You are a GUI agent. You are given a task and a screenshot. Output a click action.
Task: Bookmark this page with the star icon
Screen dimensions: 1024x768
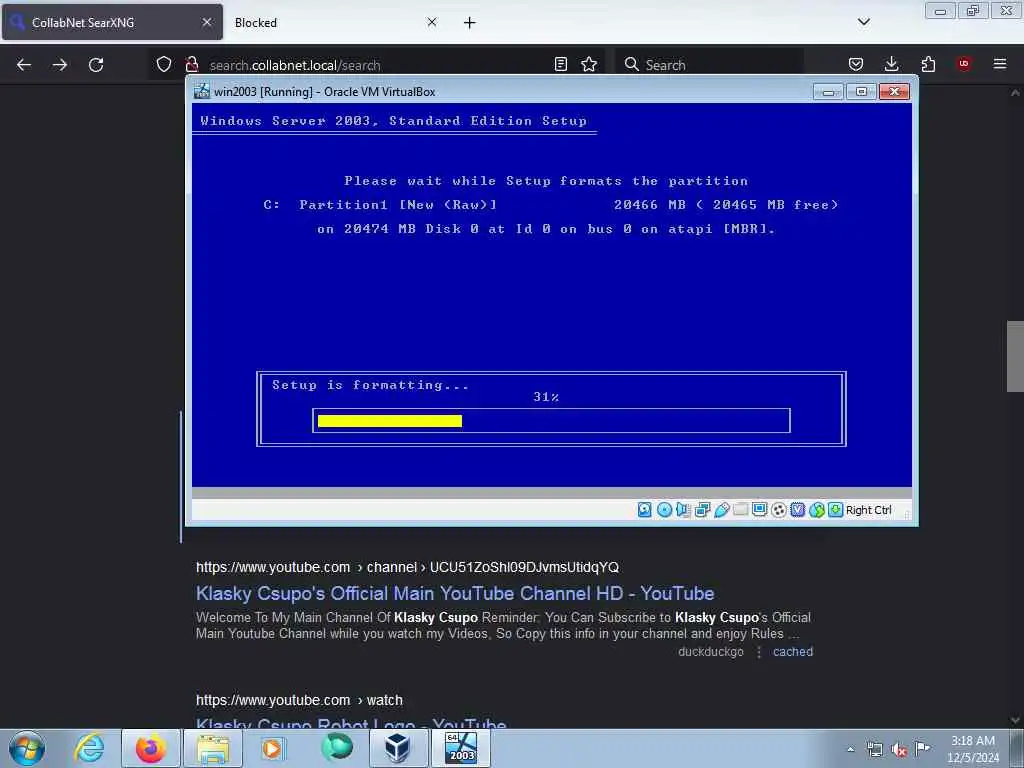click(589, 64)
